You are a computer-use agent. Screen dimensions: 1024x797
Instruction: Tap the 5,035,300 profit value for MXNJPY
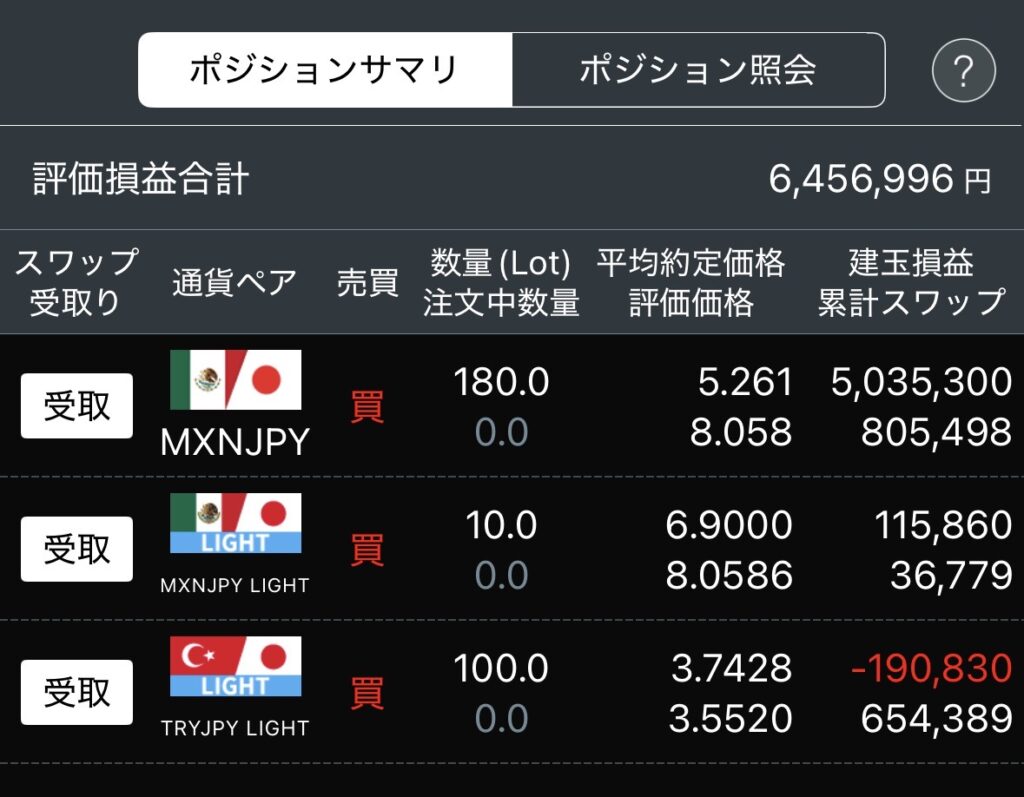[x=921, y=382]
